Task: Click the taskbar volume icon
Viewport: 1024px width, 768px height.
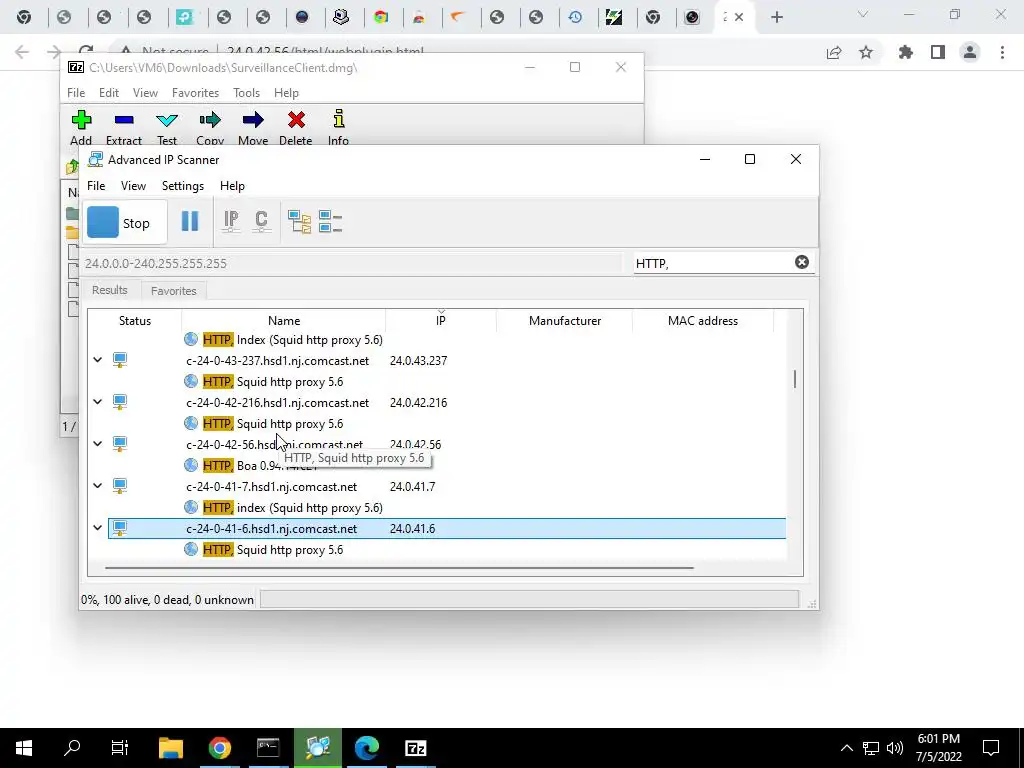Action: (x=895, y=748)
